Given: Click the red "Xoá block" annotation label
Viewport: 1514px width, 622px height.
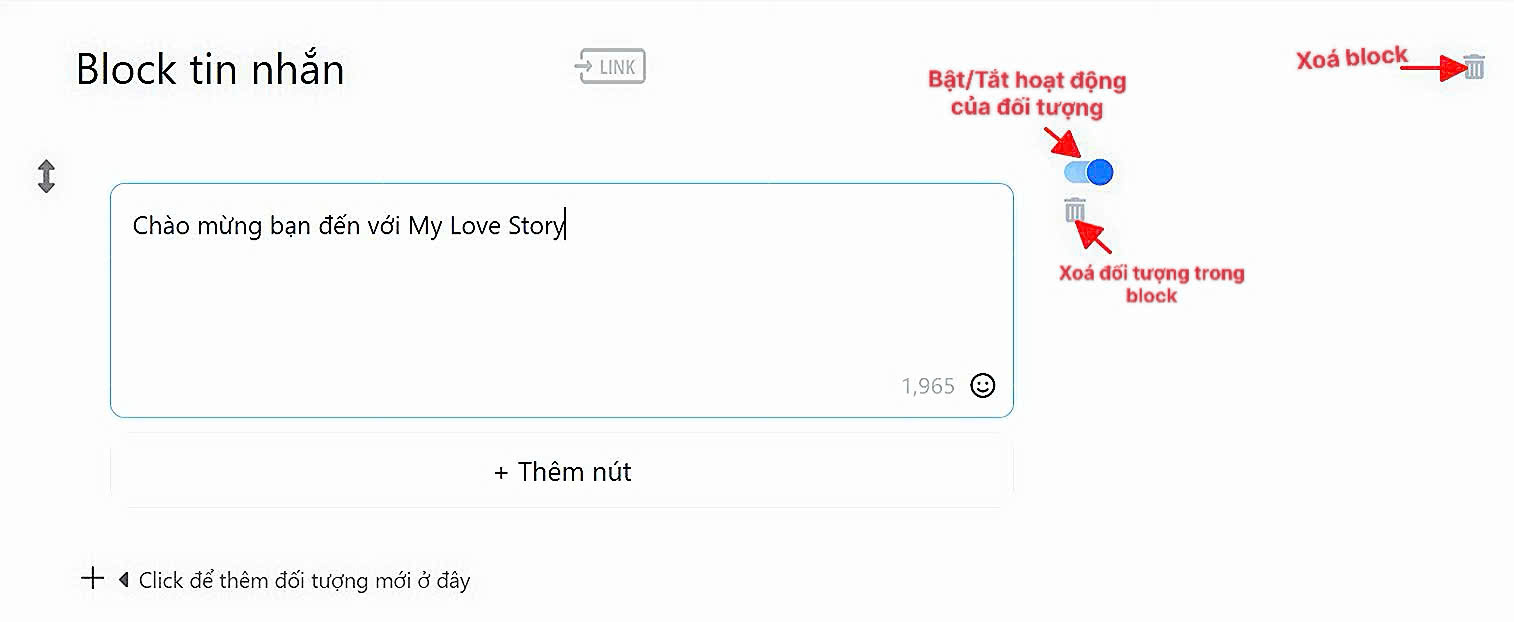Looking at the screenshot, I should click(1351, 59).
